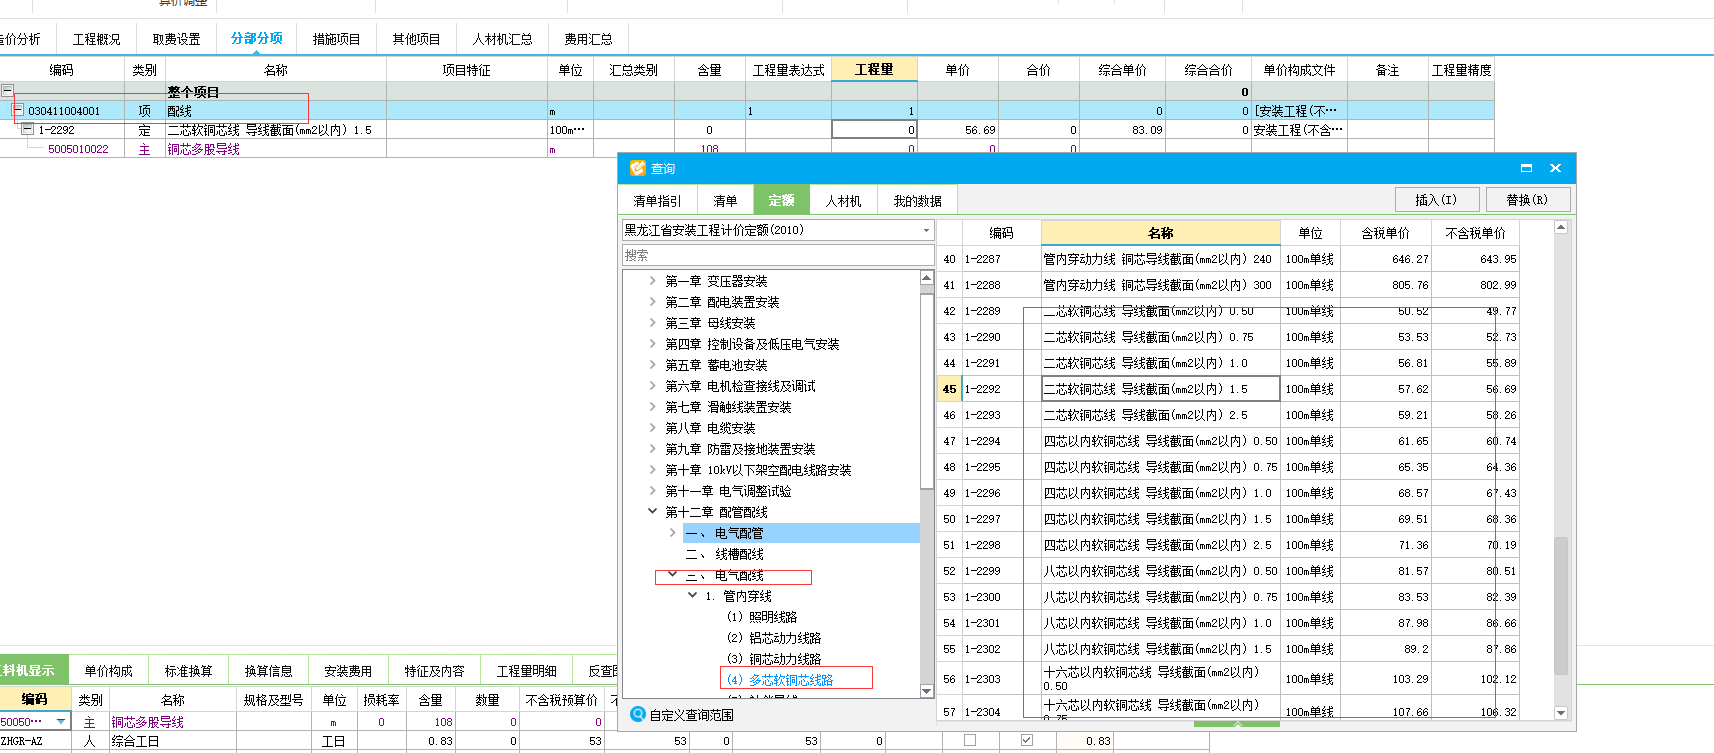Open the 标准换算 bottom tab
1714x753 pixels.
coord(188,671)
